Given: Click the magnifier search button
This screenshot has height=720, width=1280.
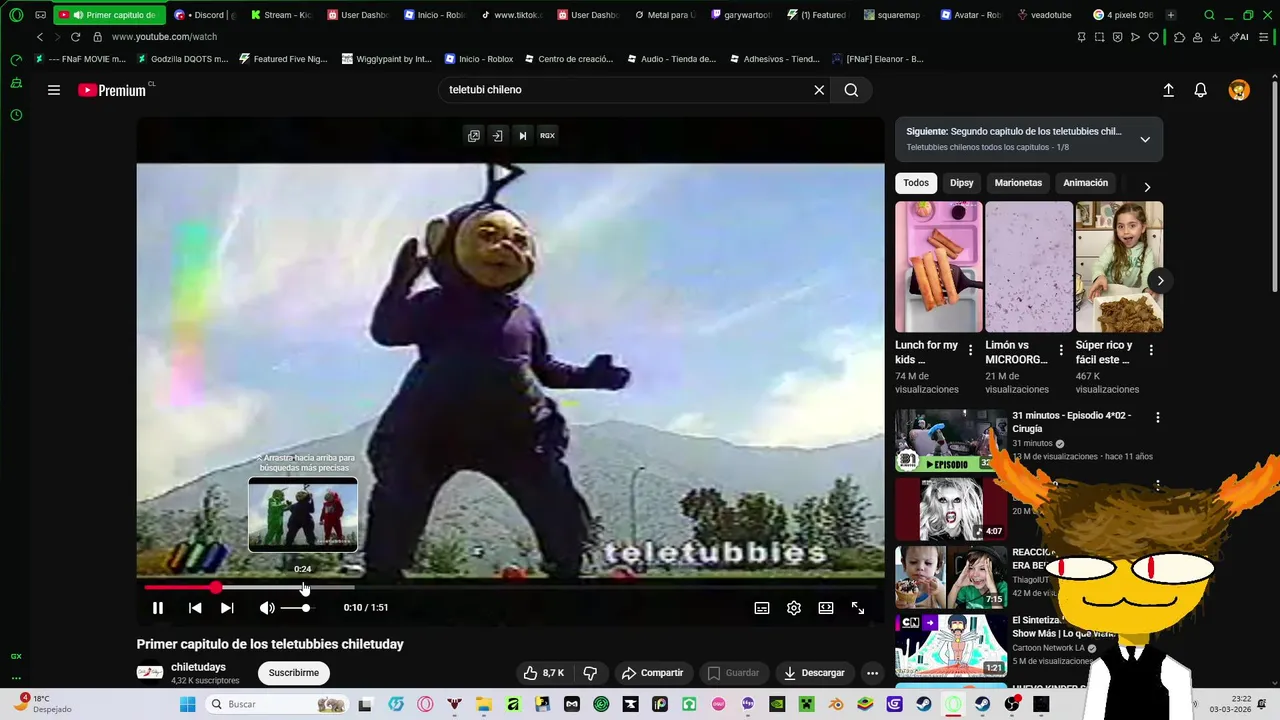Looking at the screenshot, I should (851, 90).
